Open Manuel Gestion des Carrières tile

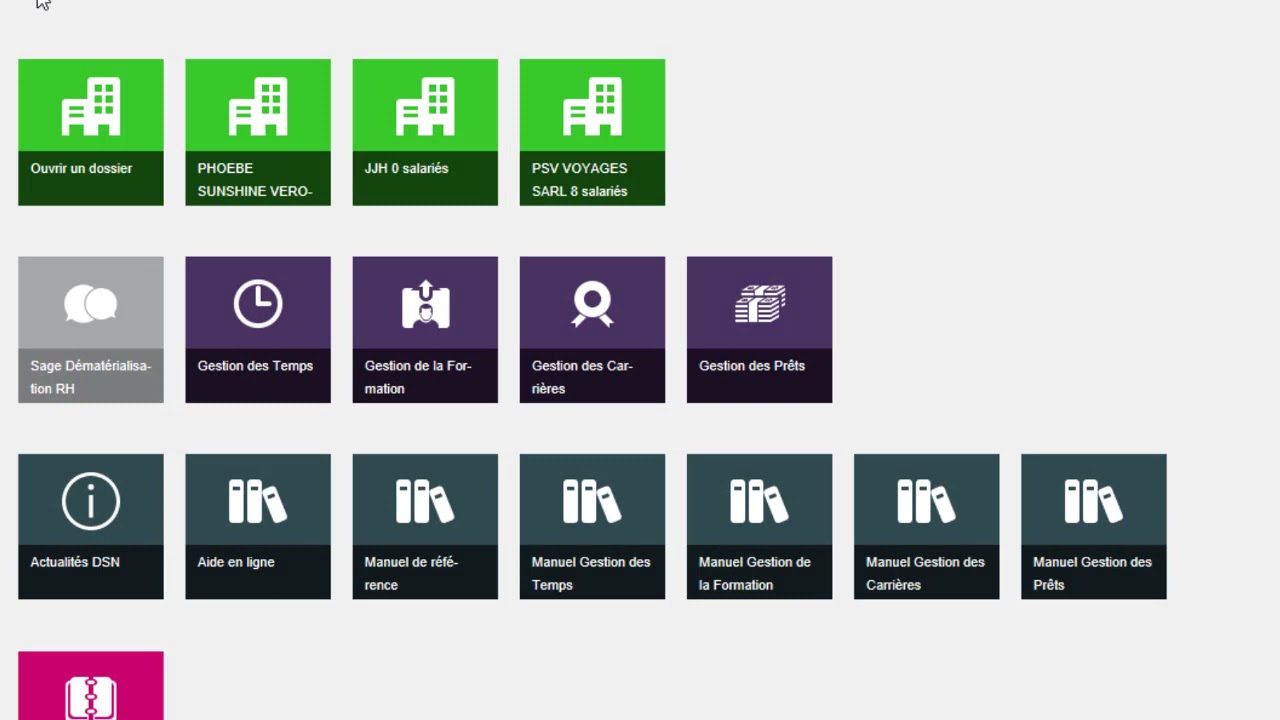pos(926,527)
